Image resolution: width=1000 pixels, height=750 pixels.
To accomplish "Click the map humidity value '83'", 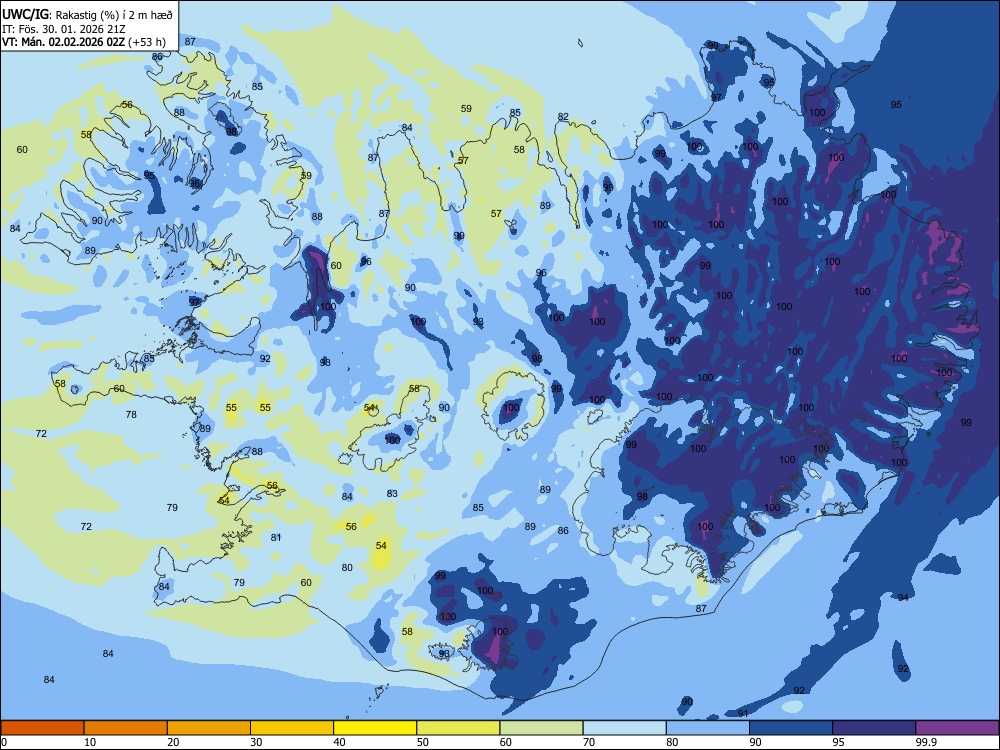I will [392, 494].
